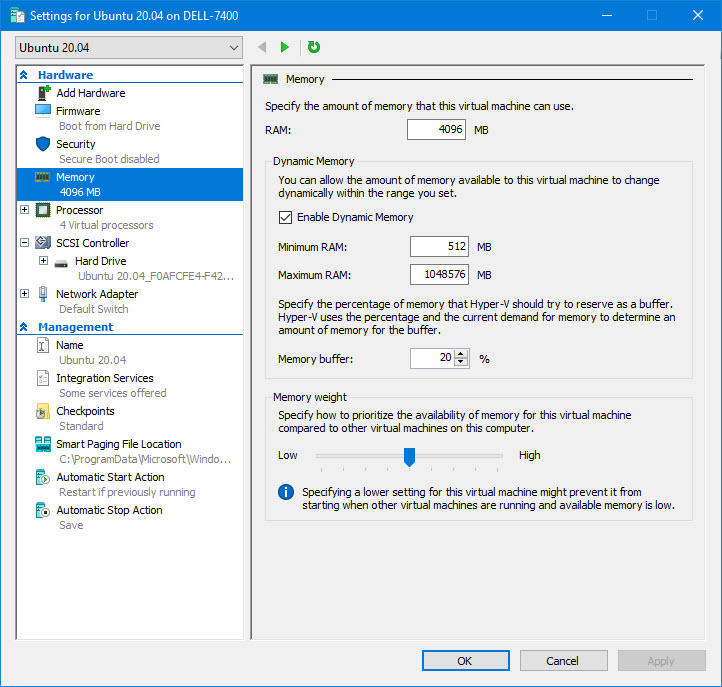
Task: Click the Maximum RAM input field
Action: pos(439,275)
